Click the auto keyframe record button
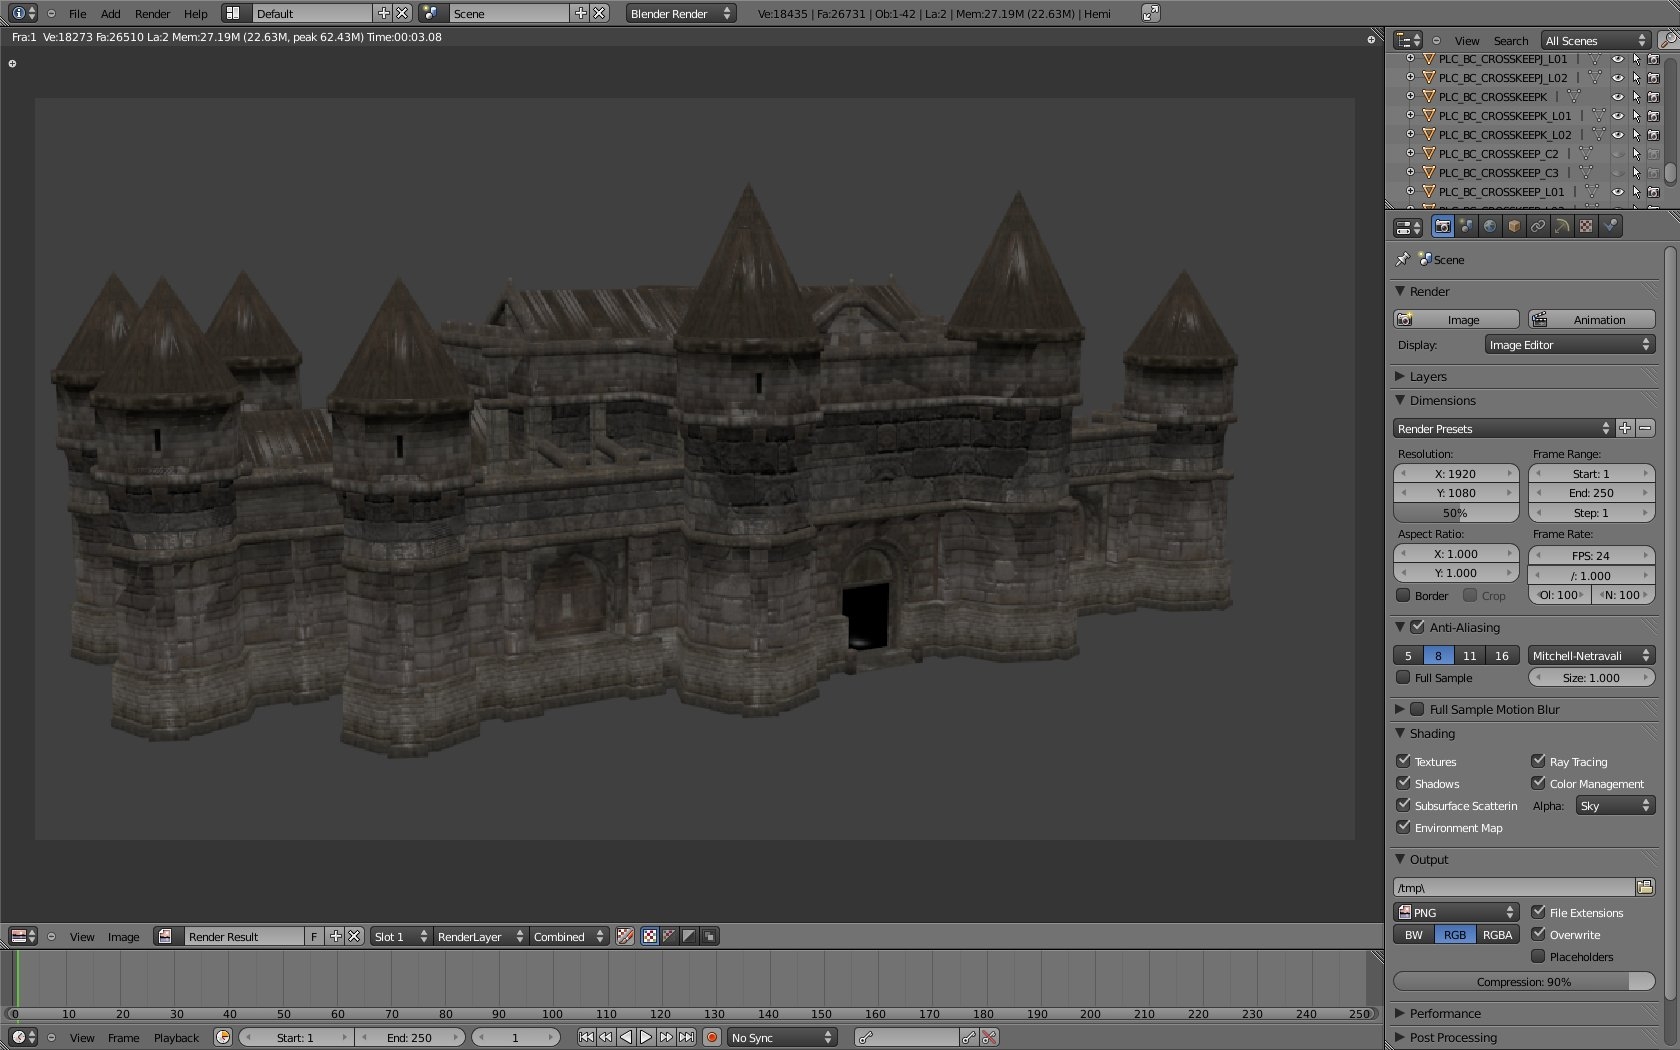This screenshot has height=1050, width=1680. pos(712,1038)
